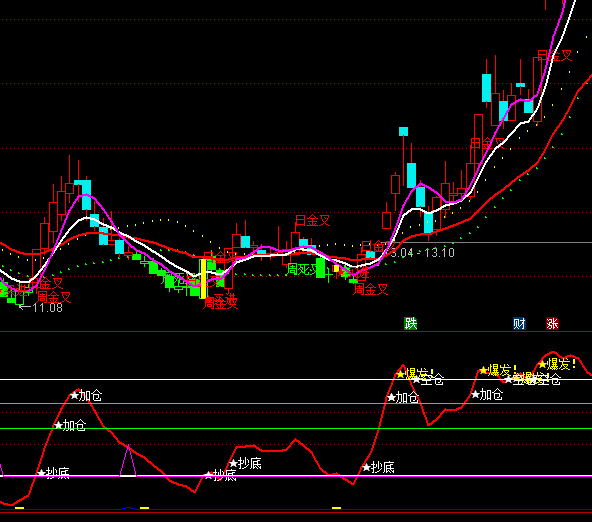Select the green 周死叉 signal label

(302, 269)
